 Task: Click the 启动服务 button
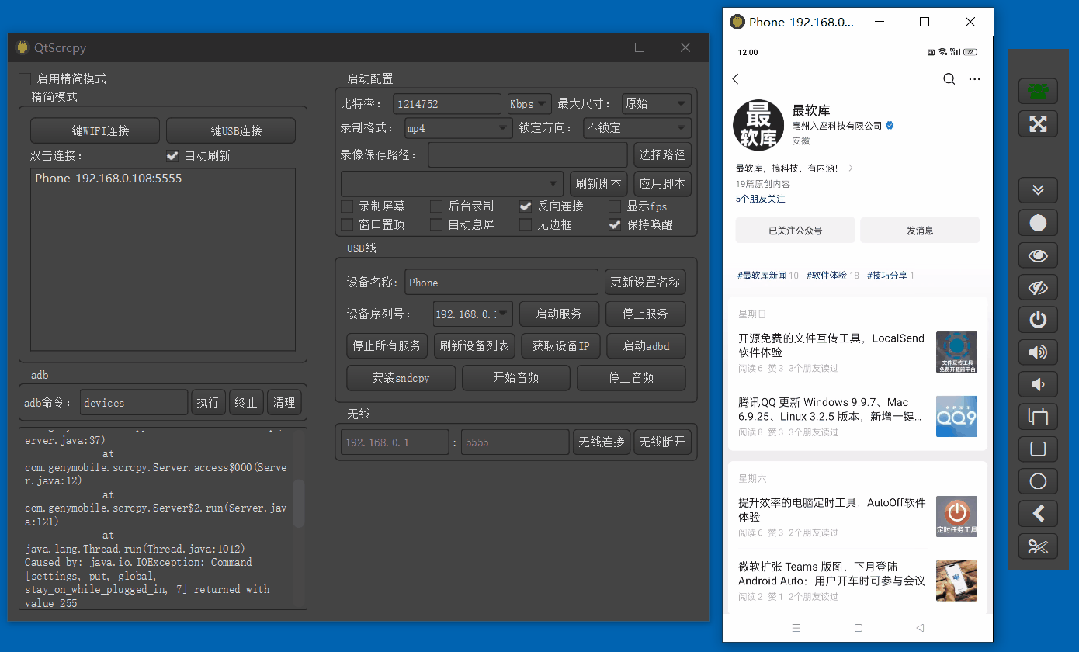[558, 314]
